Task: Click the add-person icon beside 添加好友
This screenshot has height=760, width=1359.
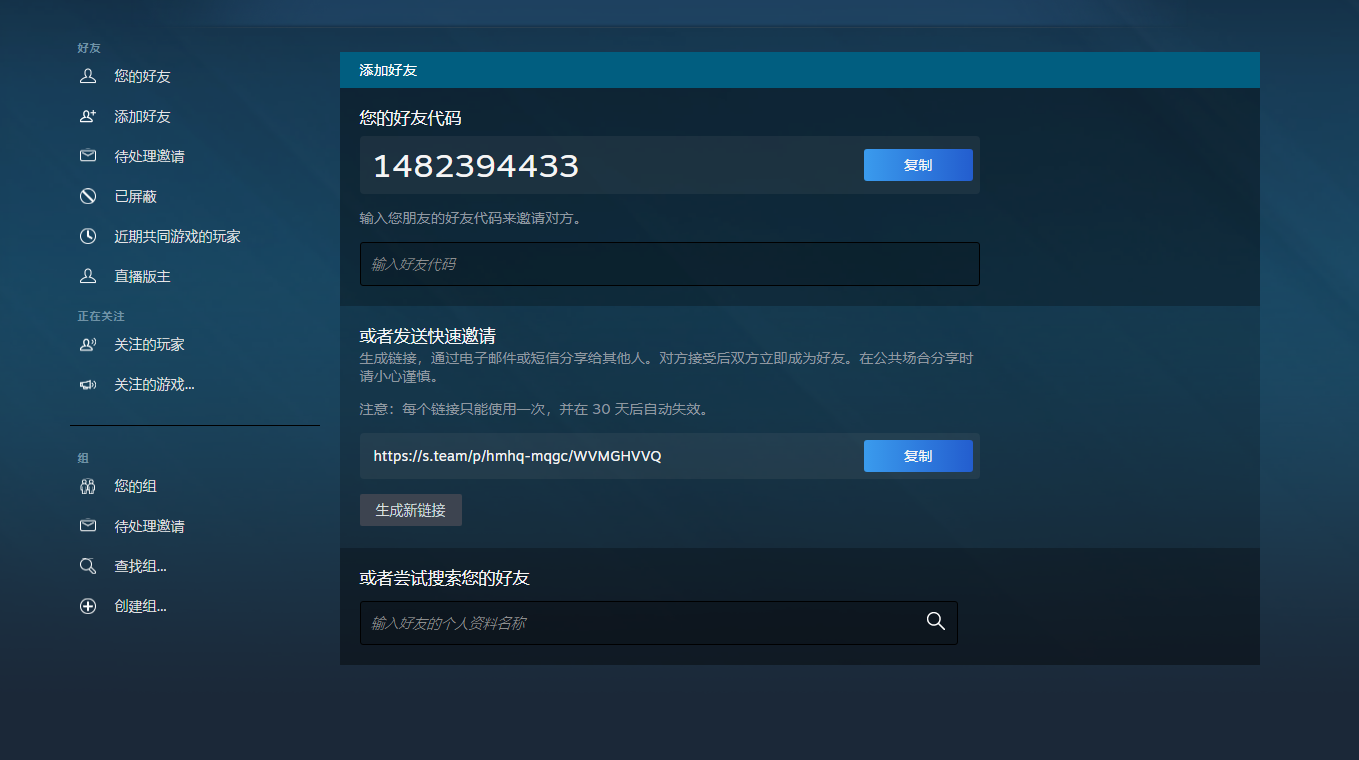Action: coord(88,116)
